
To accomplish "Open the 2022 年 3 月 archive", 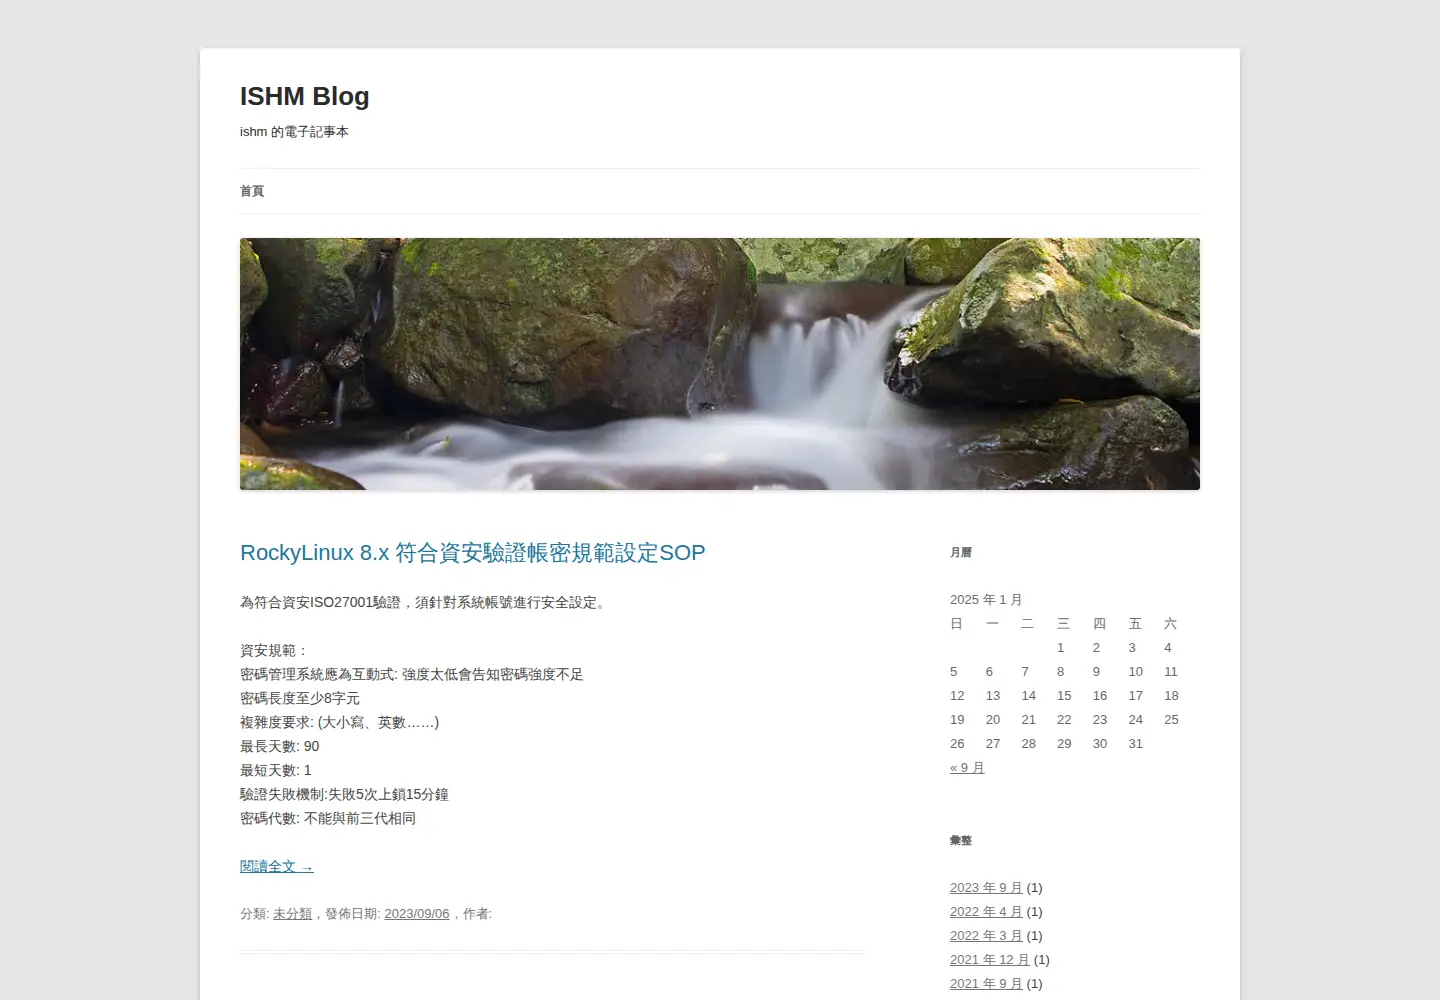I will point(986,936).
